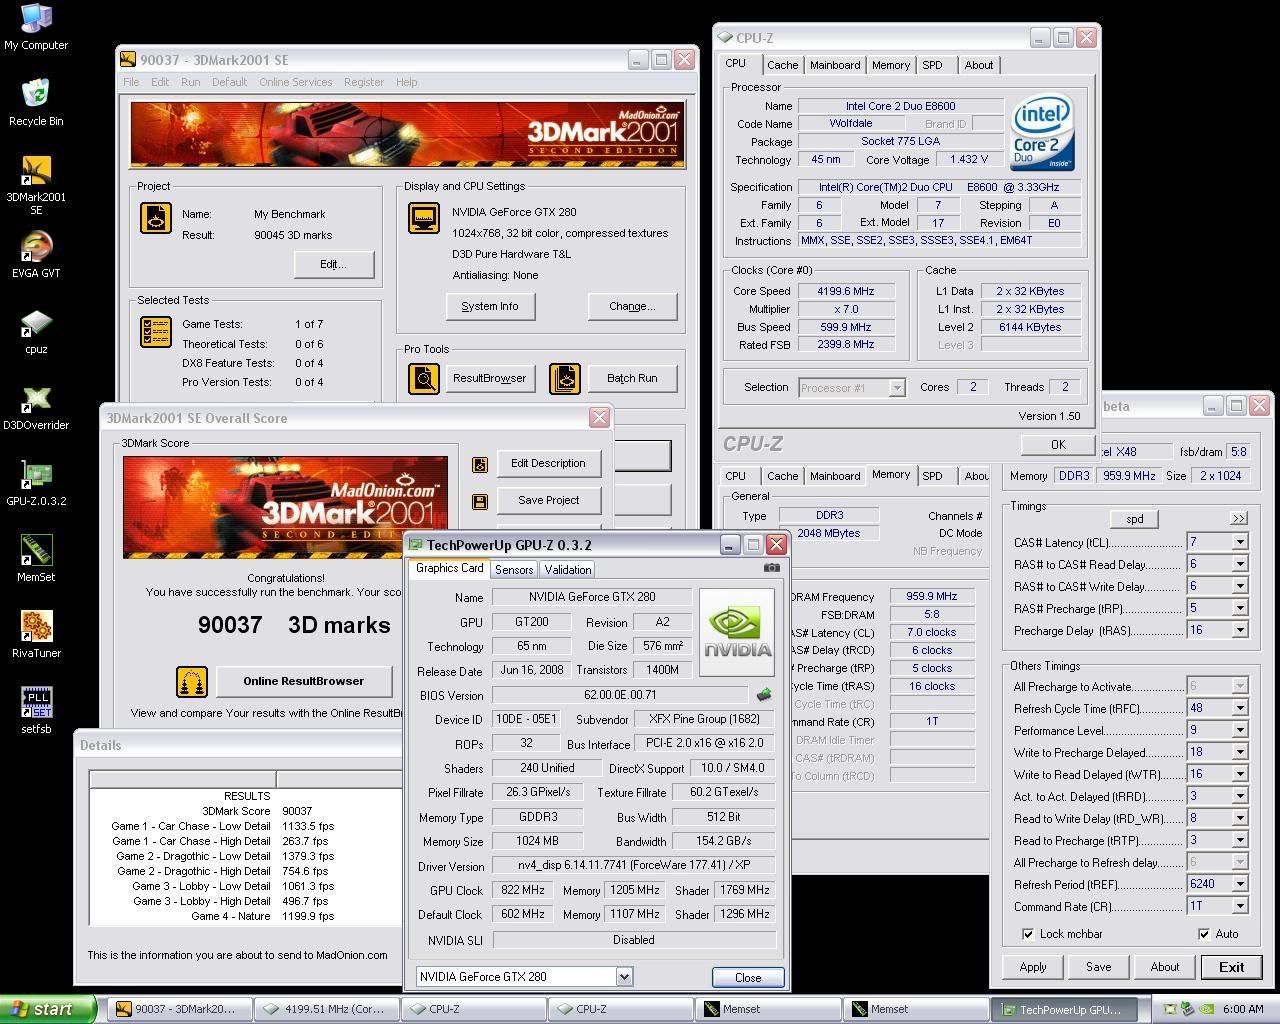This screenshot has width=1280, height=1024.
Task: Click the Apply button in Memset
Action: pos(1033,967)
